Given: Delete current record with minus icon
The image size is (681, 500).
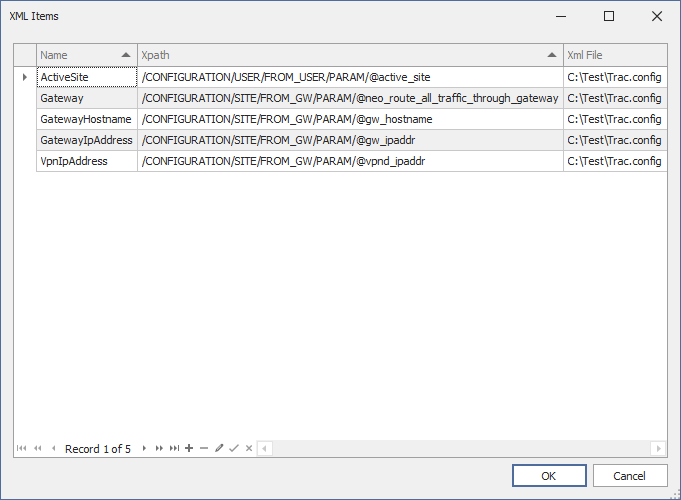Looking at the screenshot, I should 204,448.
